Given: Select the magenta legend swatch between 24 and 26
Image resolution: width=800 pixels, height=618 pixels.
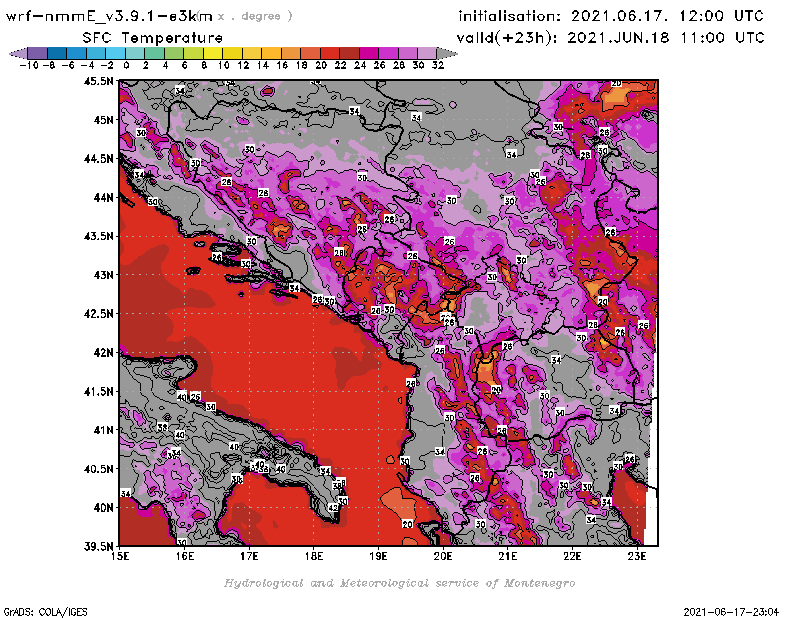Looking at the screenshot, I should point(368,53).
